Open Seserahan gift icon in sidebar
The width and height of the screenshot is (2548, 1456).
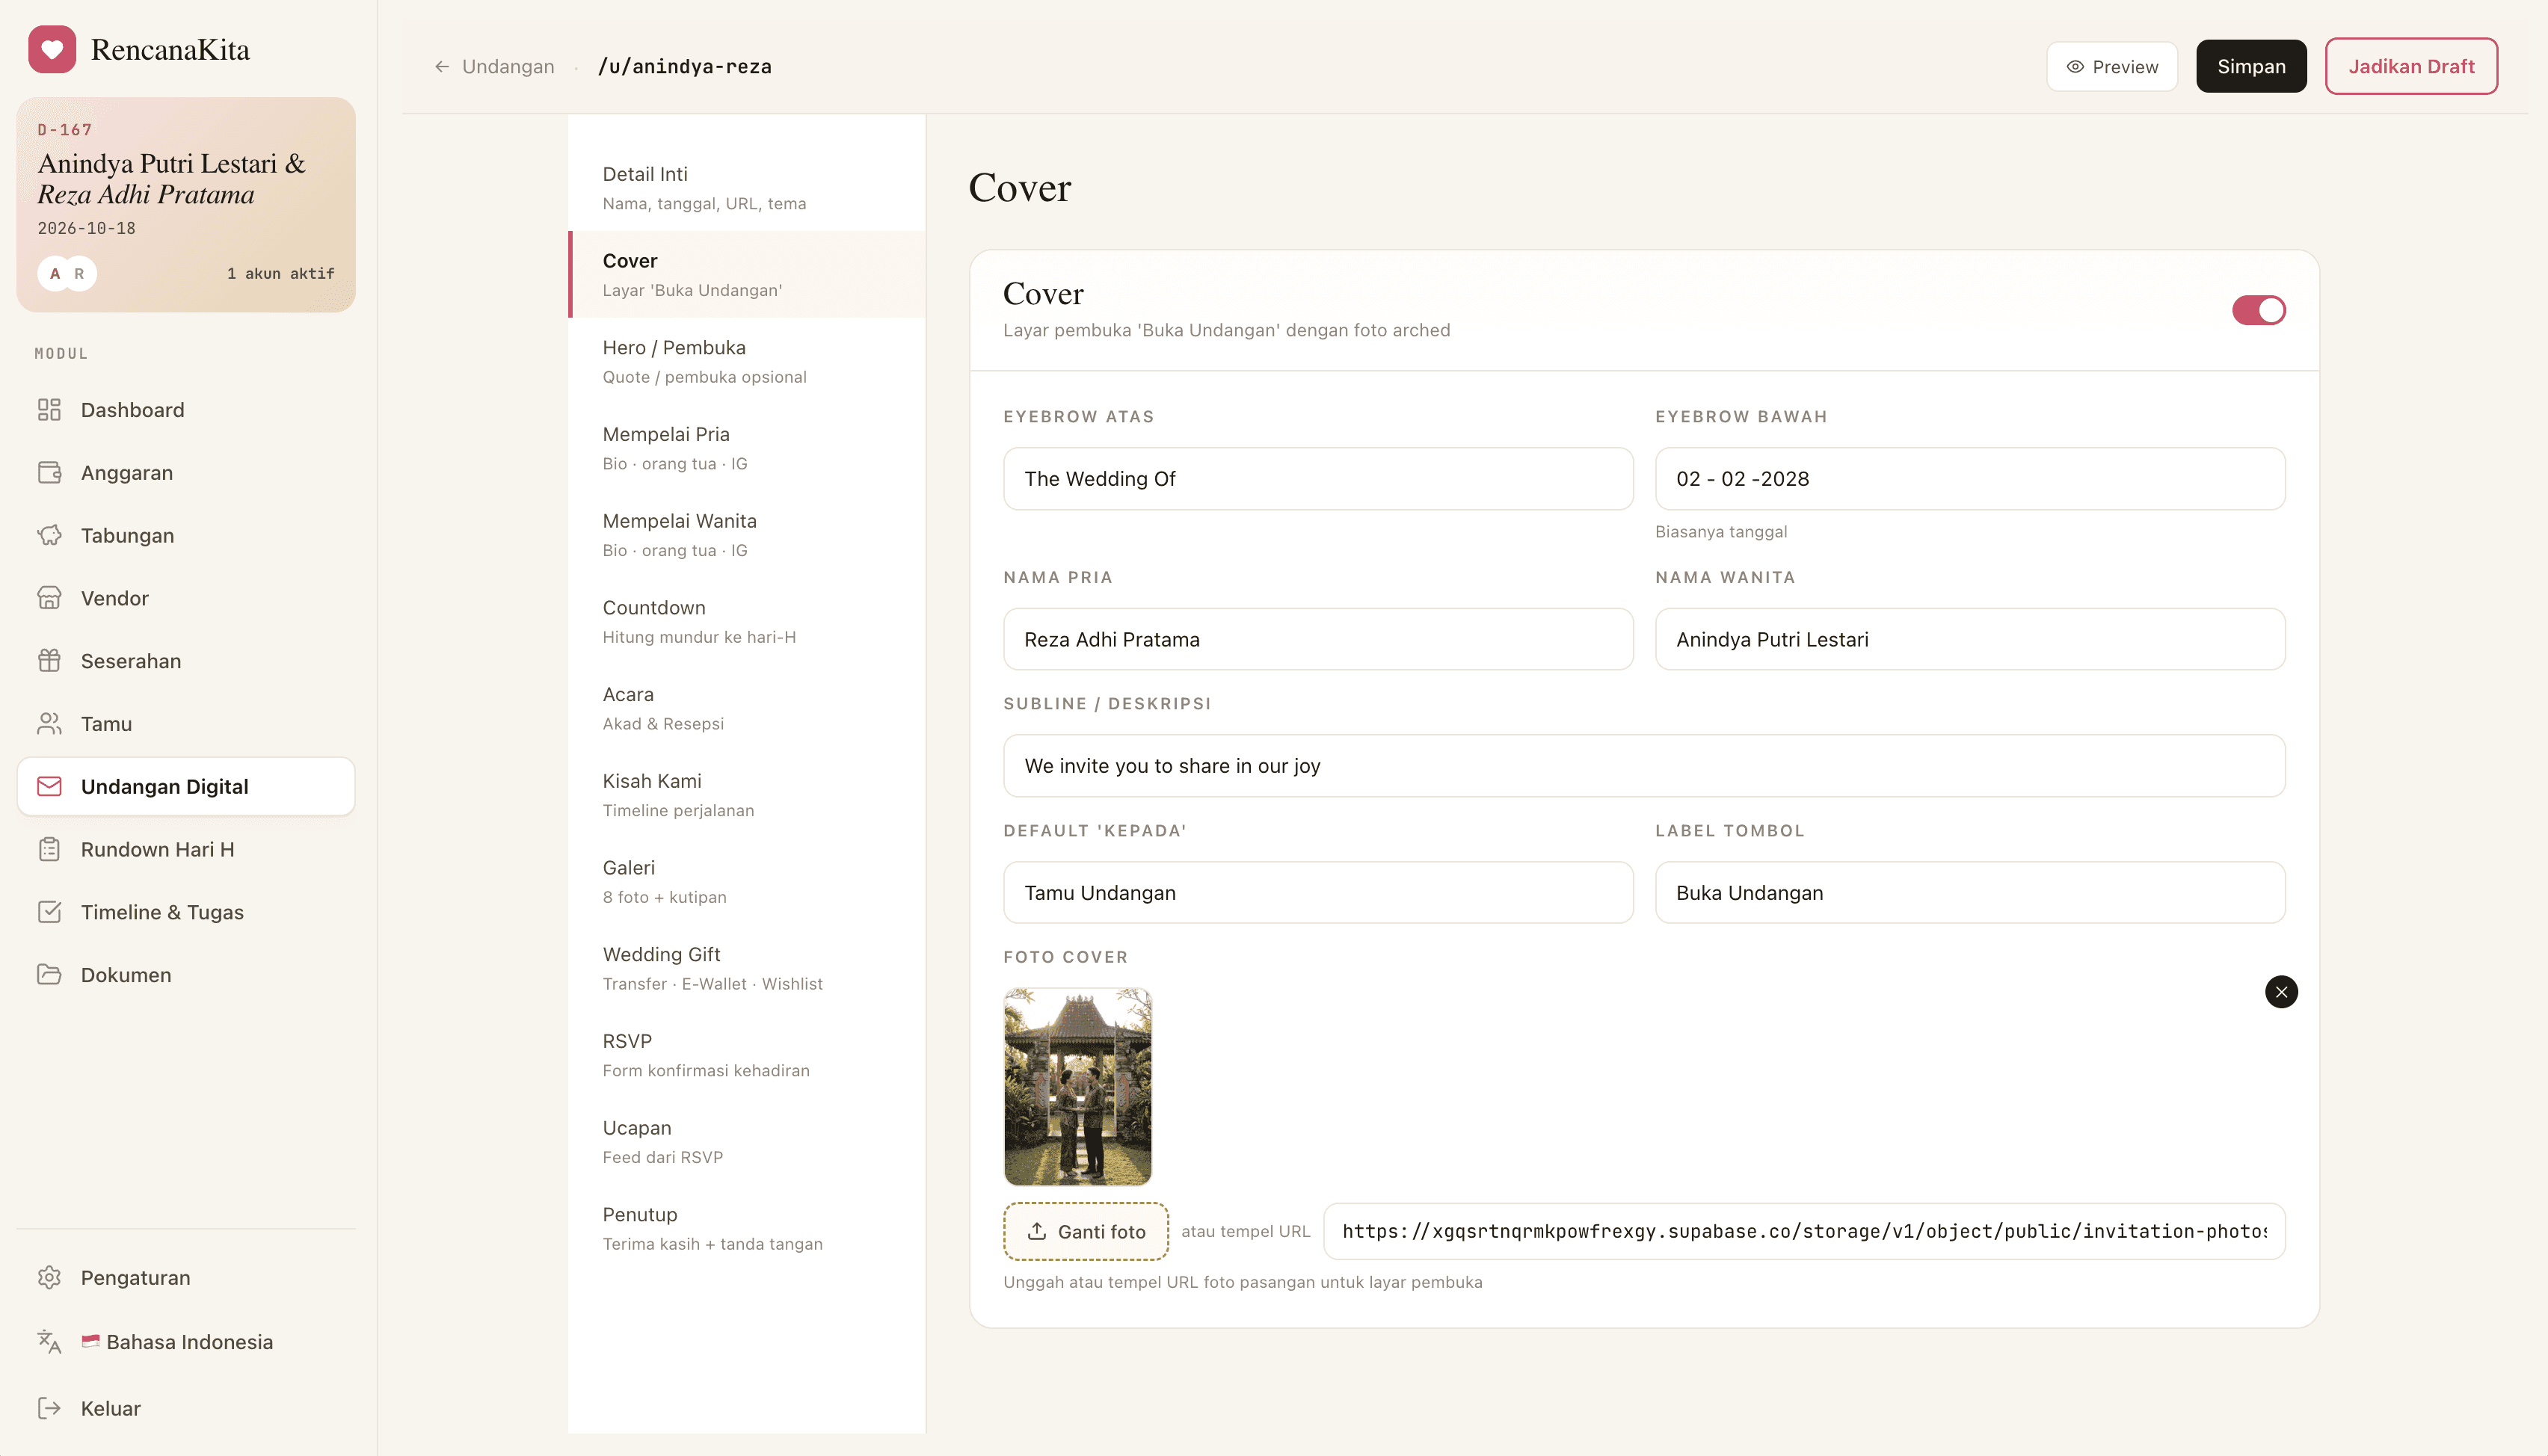pos(49,661)
